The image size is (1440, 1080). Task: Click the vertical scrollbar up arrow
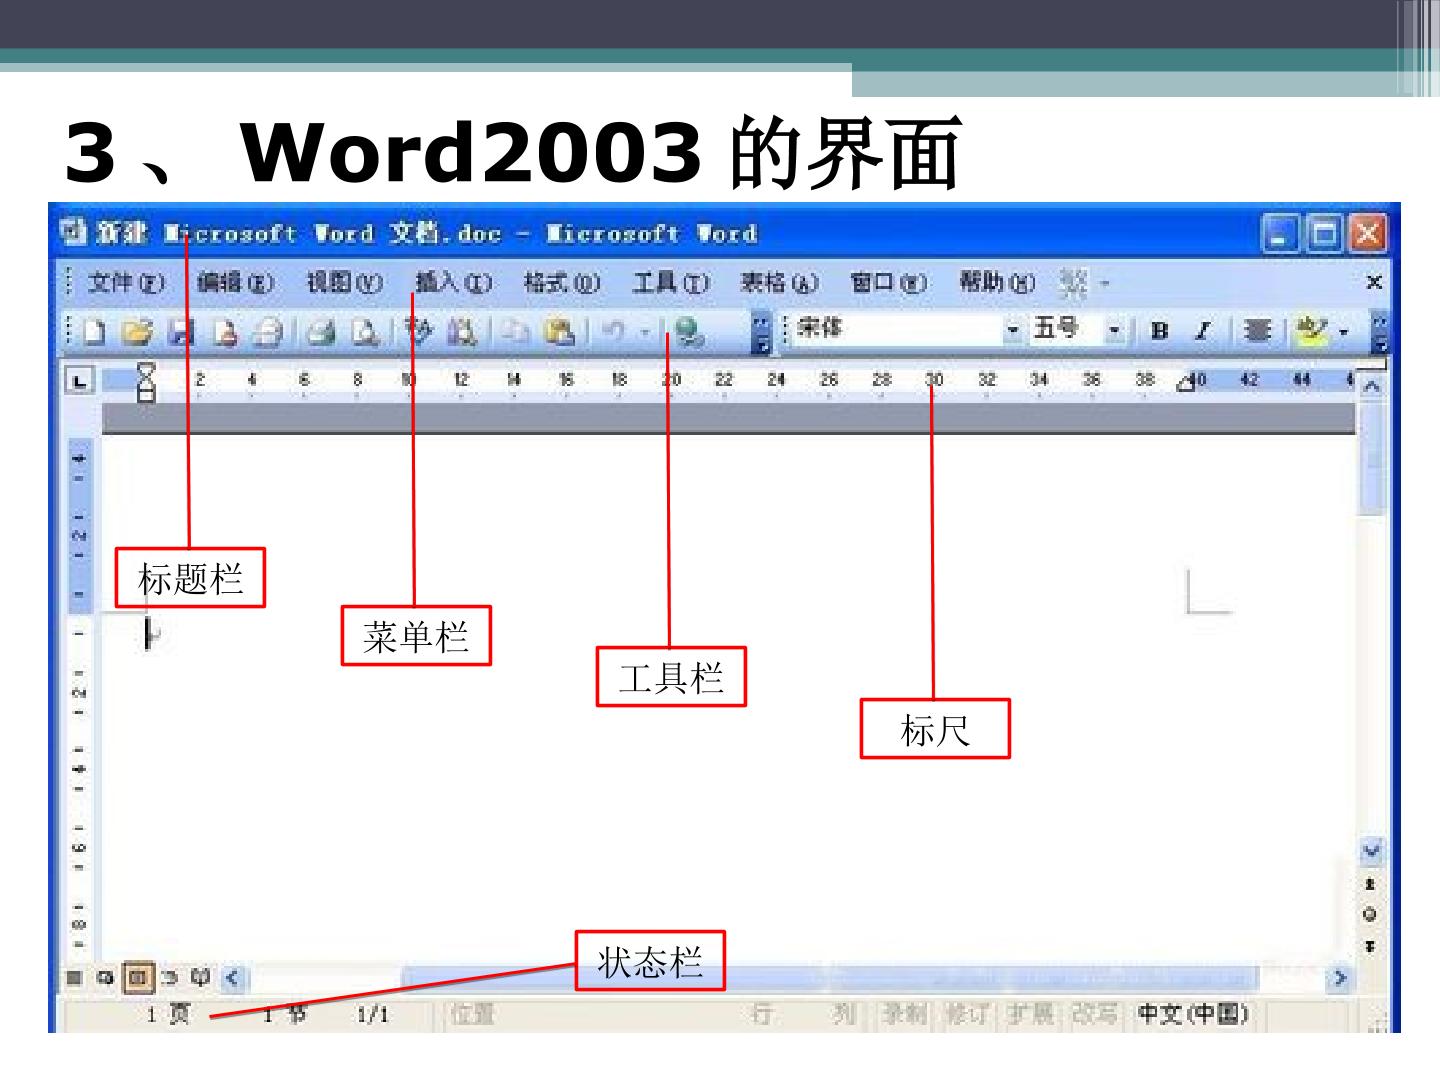[1373, 385]
